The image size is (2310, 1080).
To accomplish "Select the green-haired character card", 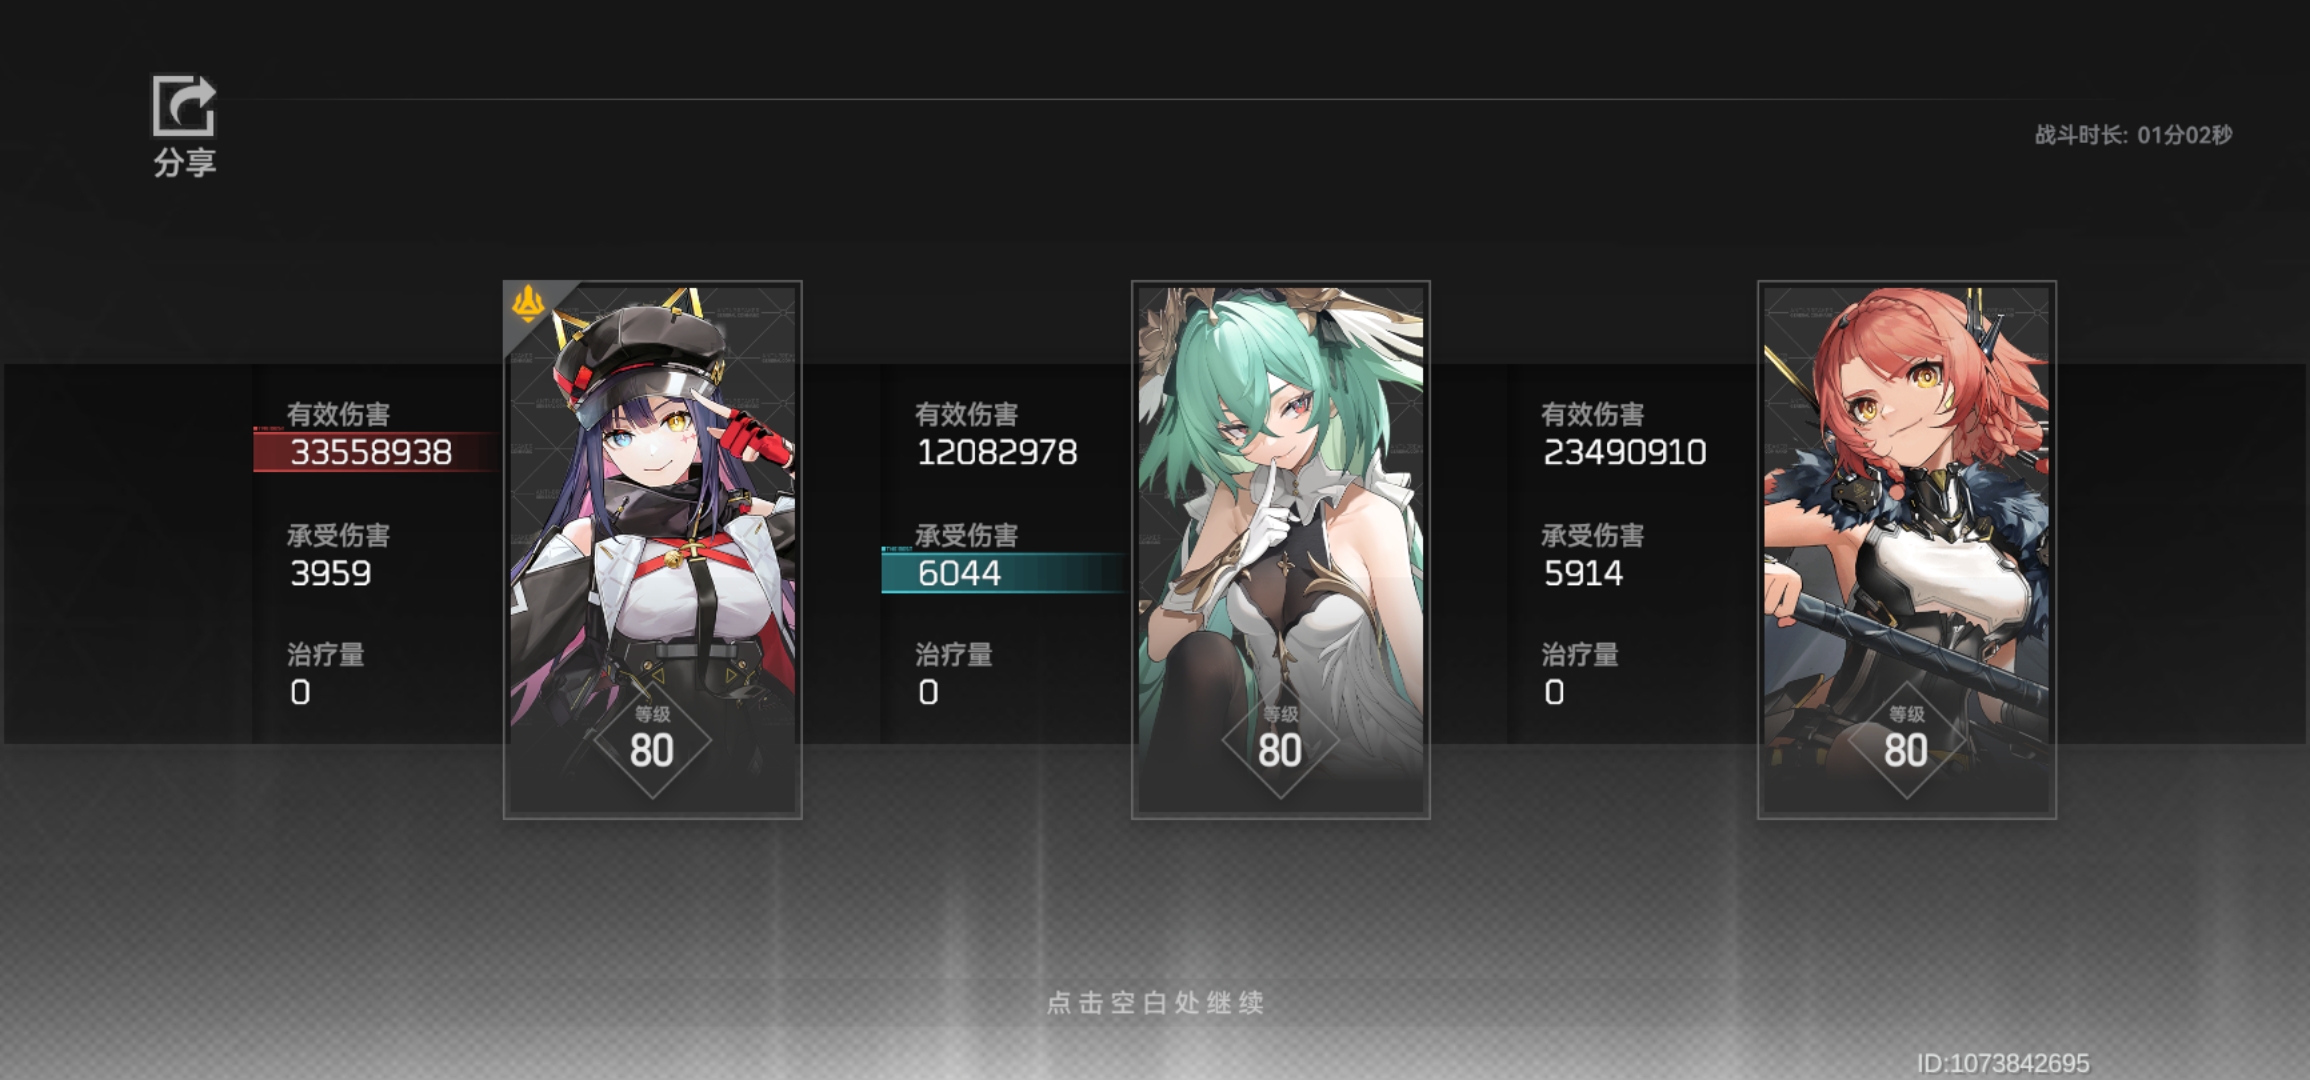I will (x=1280, y=549).
